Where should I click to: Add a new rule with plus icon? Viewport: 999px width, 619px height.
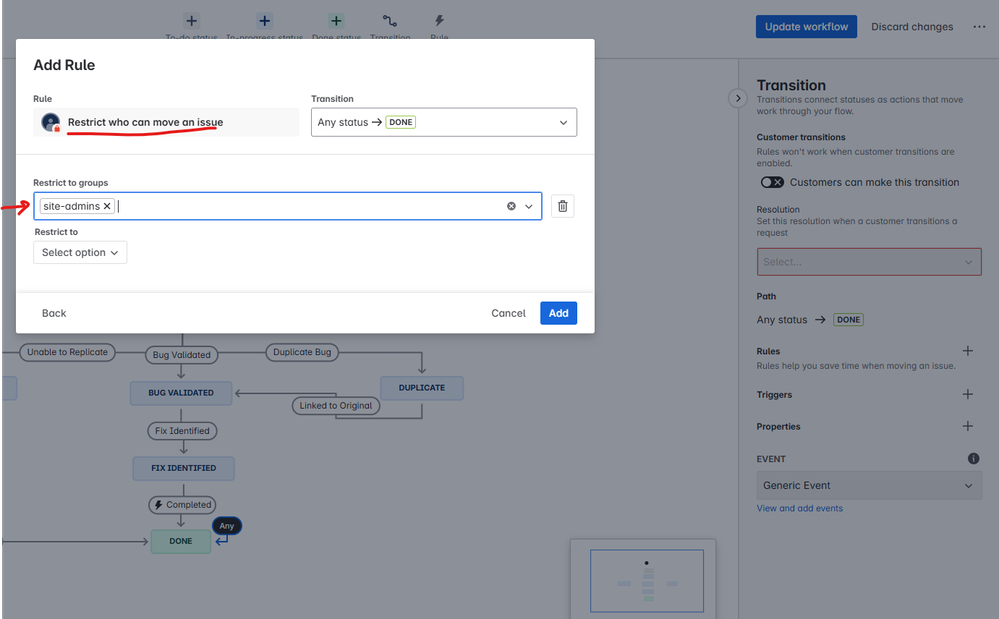tap(968, 351)
